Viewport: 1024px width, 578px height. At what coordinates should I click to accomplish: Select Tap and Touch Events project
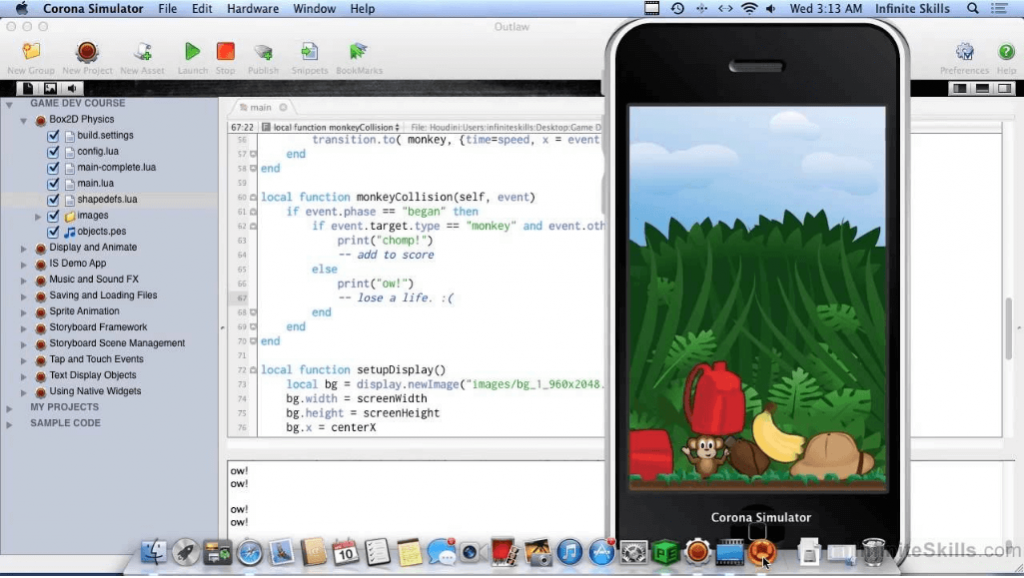(96, 359)
